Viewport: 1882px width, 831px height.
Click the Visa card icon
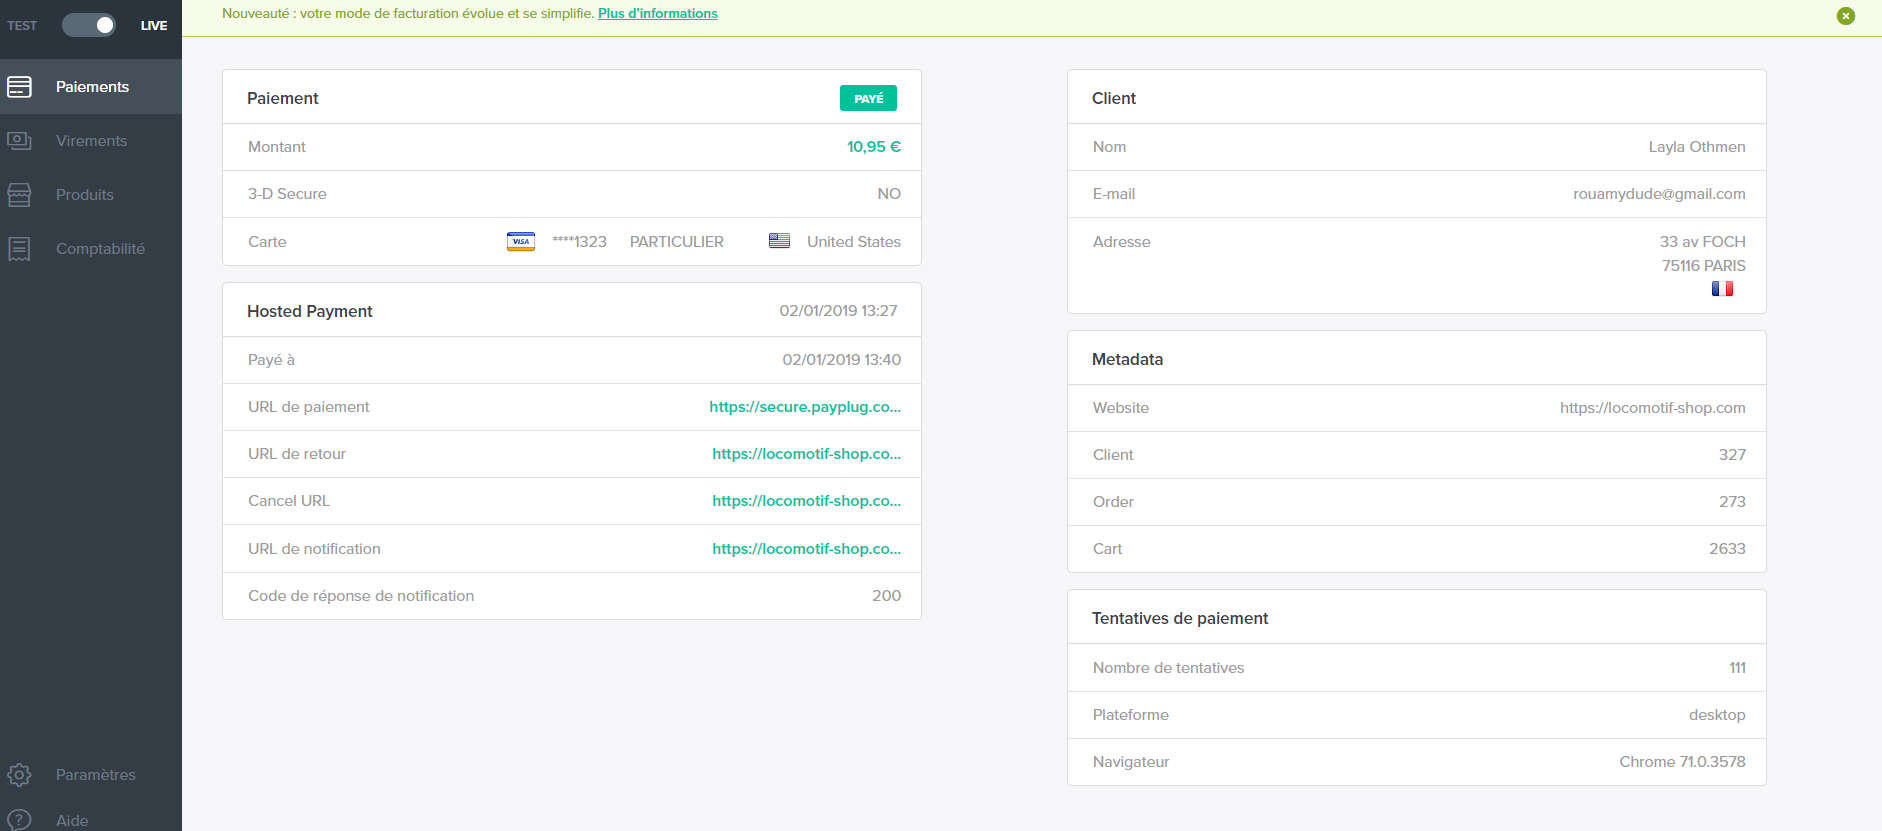[x=521, y=242]
